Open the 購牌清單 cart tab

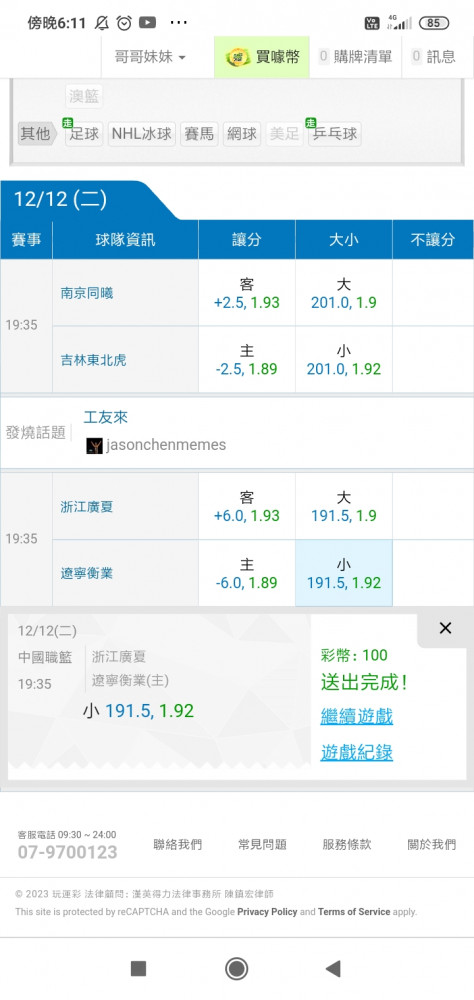[355, 57]
